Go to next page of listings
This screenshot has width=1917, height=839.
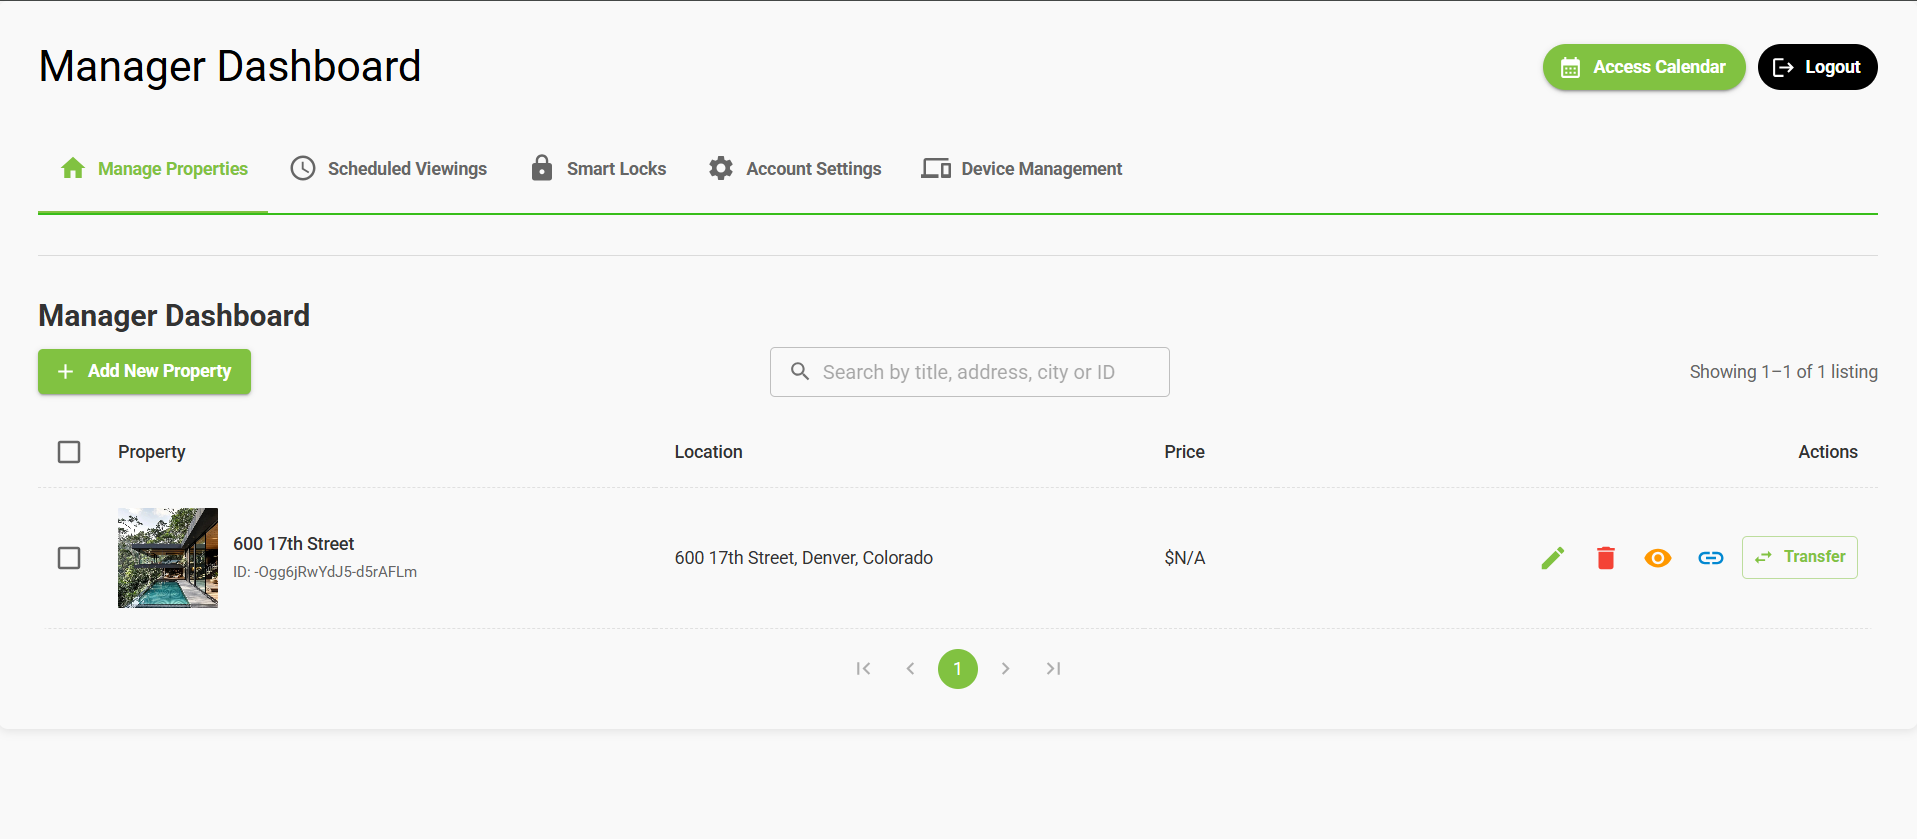(x=1006, y=669)
